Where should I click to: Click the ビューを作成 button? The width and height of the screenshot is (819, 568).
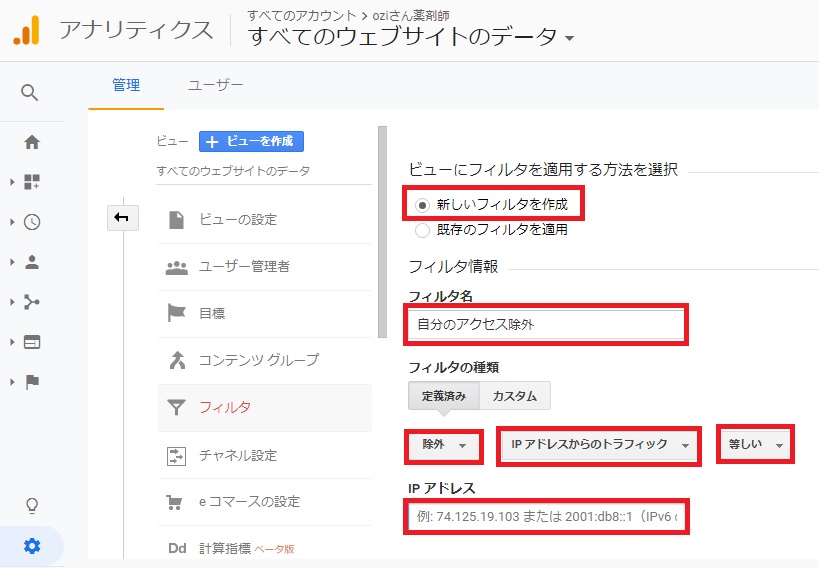click(251, 141)
